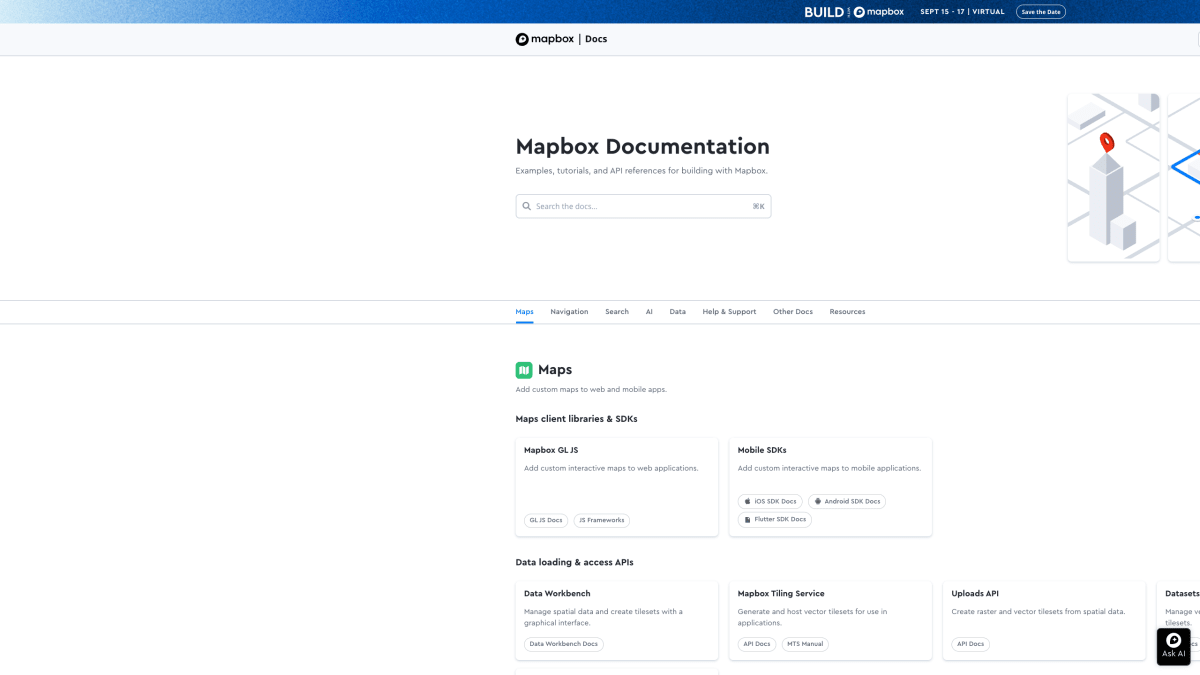This screenshot has width=1200, height=675.
Task: Click the Flutter SDK Docs chip icon
Action: pos(747,519)
